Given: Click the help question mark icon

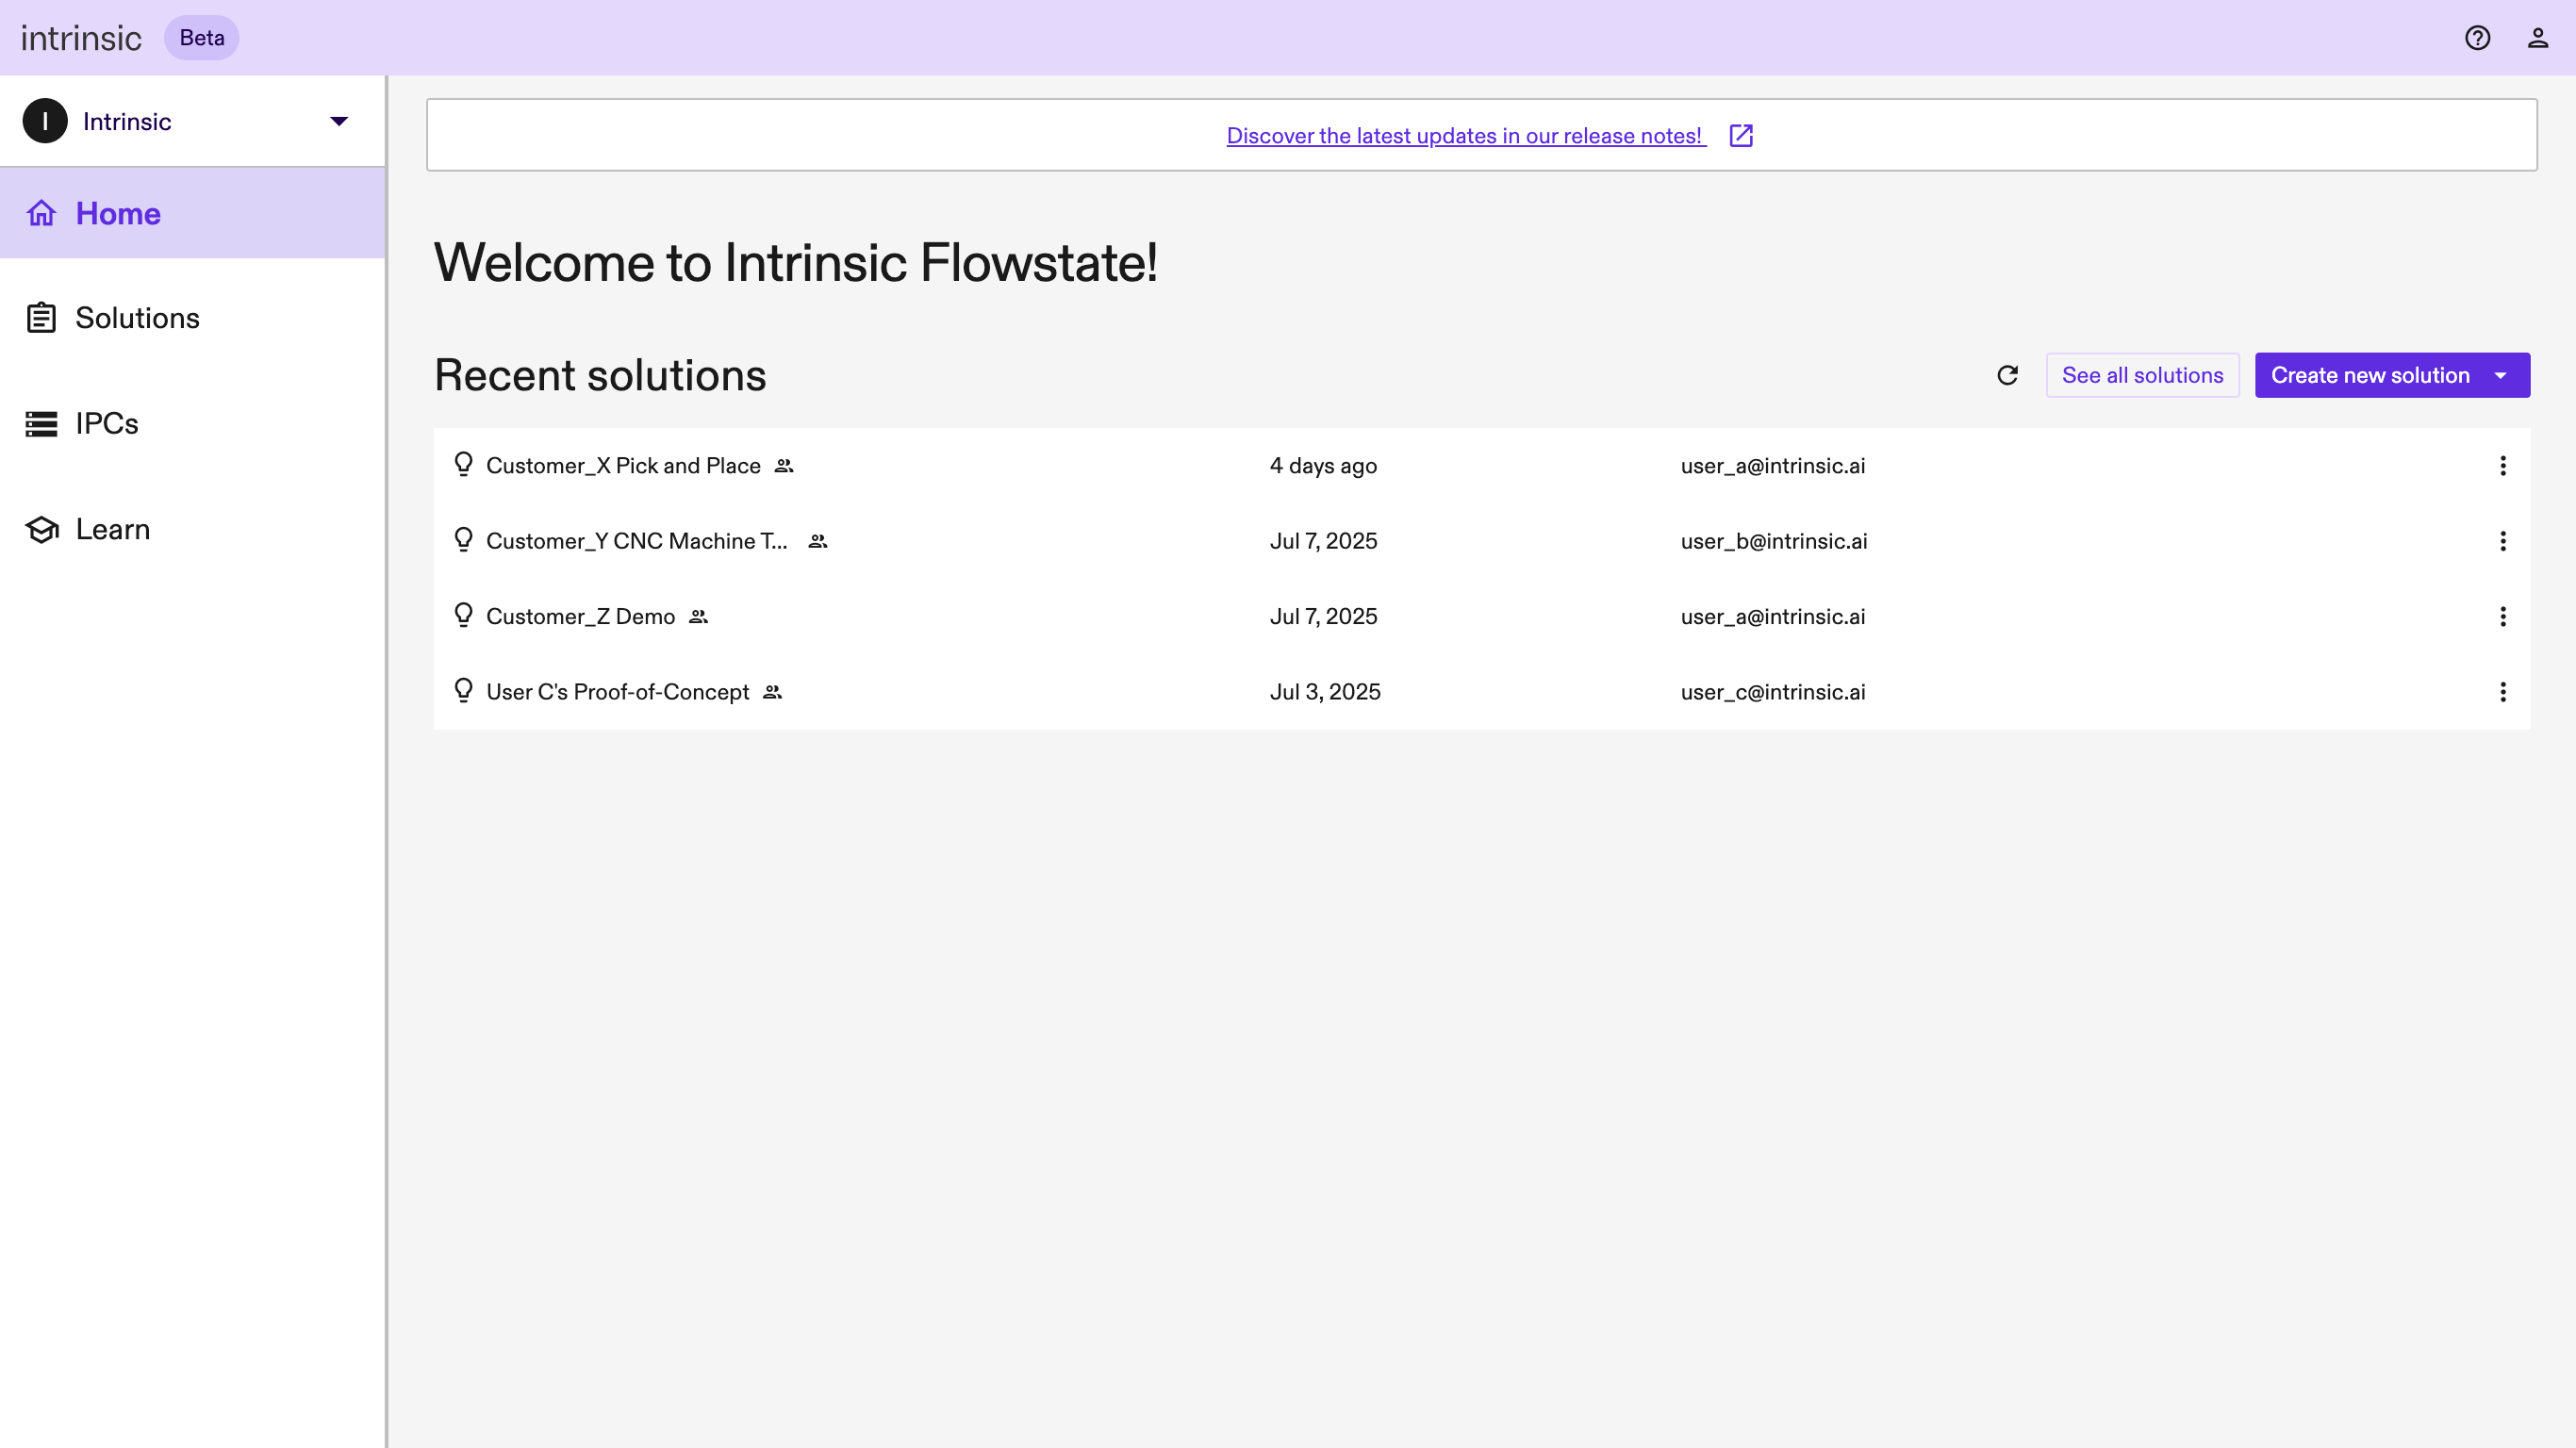Looking at the screenshot, I should pos(2477,38).
